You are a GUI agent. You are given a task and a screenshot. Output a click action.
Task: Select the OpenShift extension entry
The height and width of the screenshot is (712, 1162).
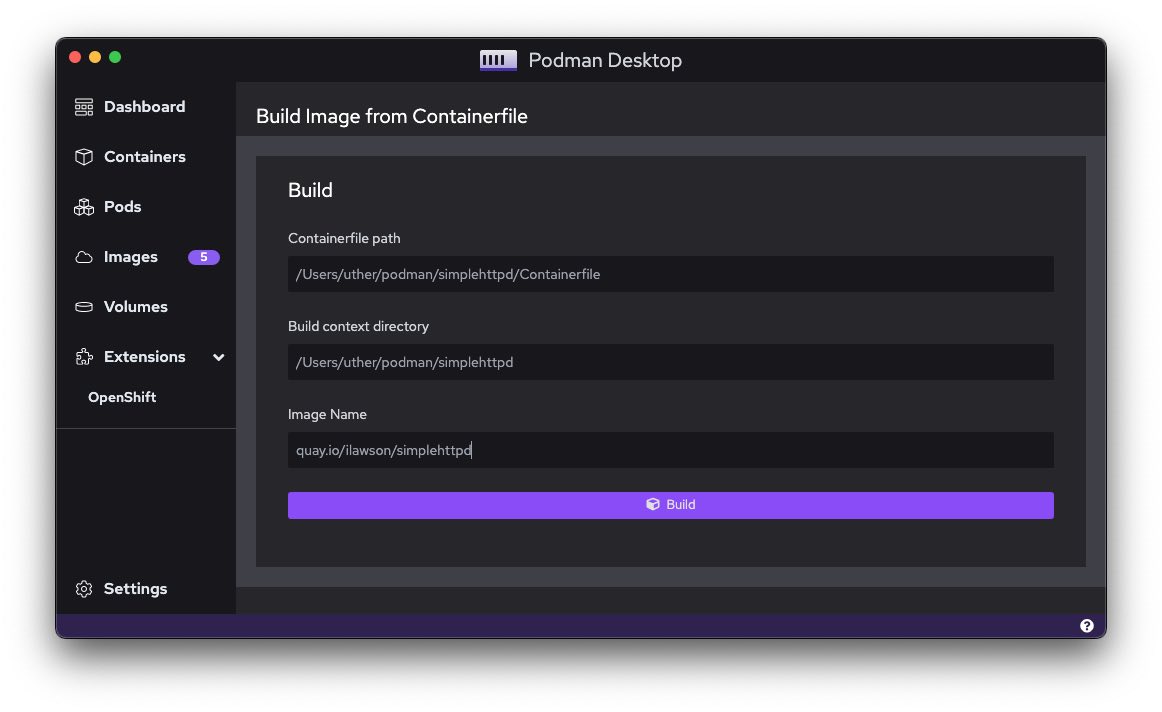[x=122, y=397]
